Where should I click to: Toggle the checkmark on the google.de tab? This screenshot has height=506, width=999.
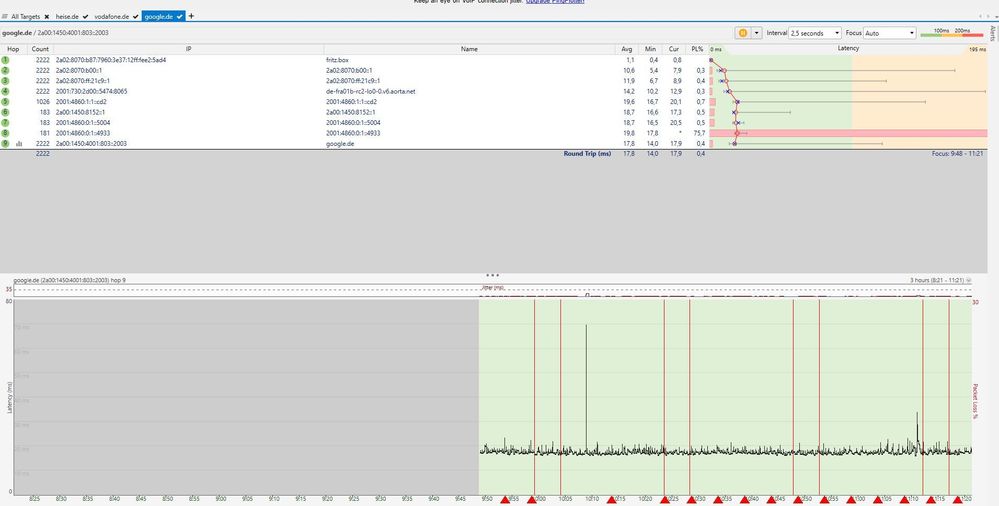click(180, 17)
